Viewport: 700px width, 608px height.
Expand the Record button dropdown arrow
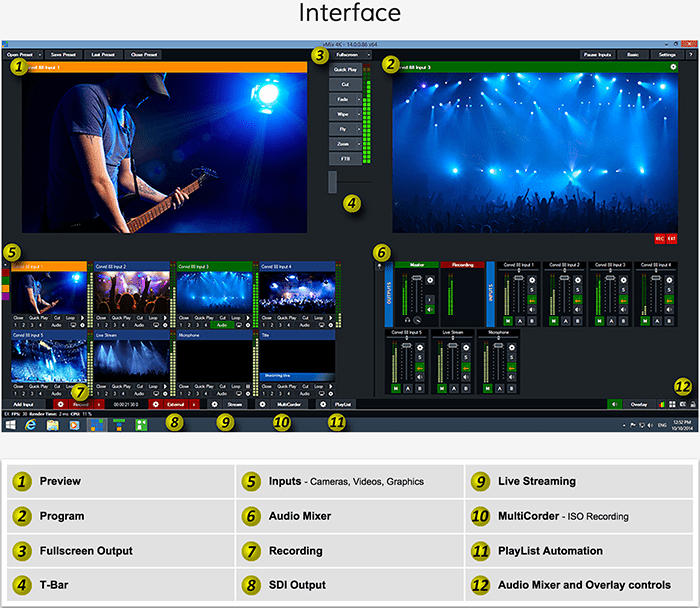pos(99,404)
